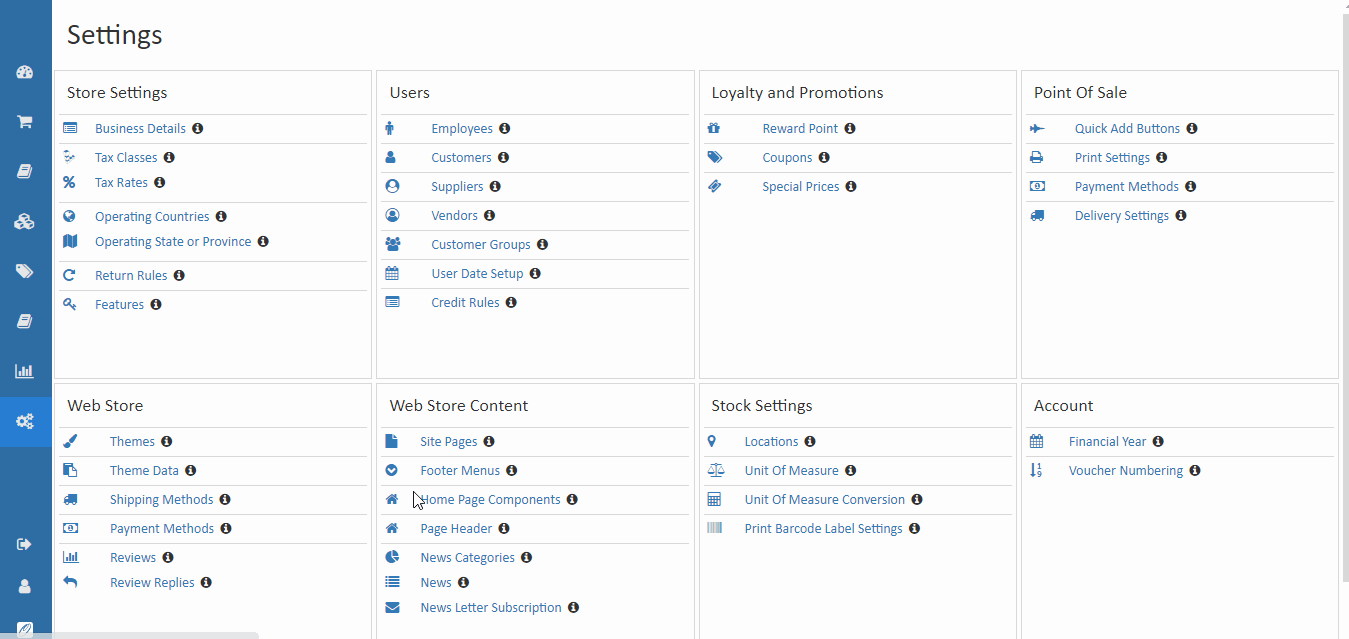Click the sign-out arrow sidebar icon
1349x639 pixels.
pos(25,544)
